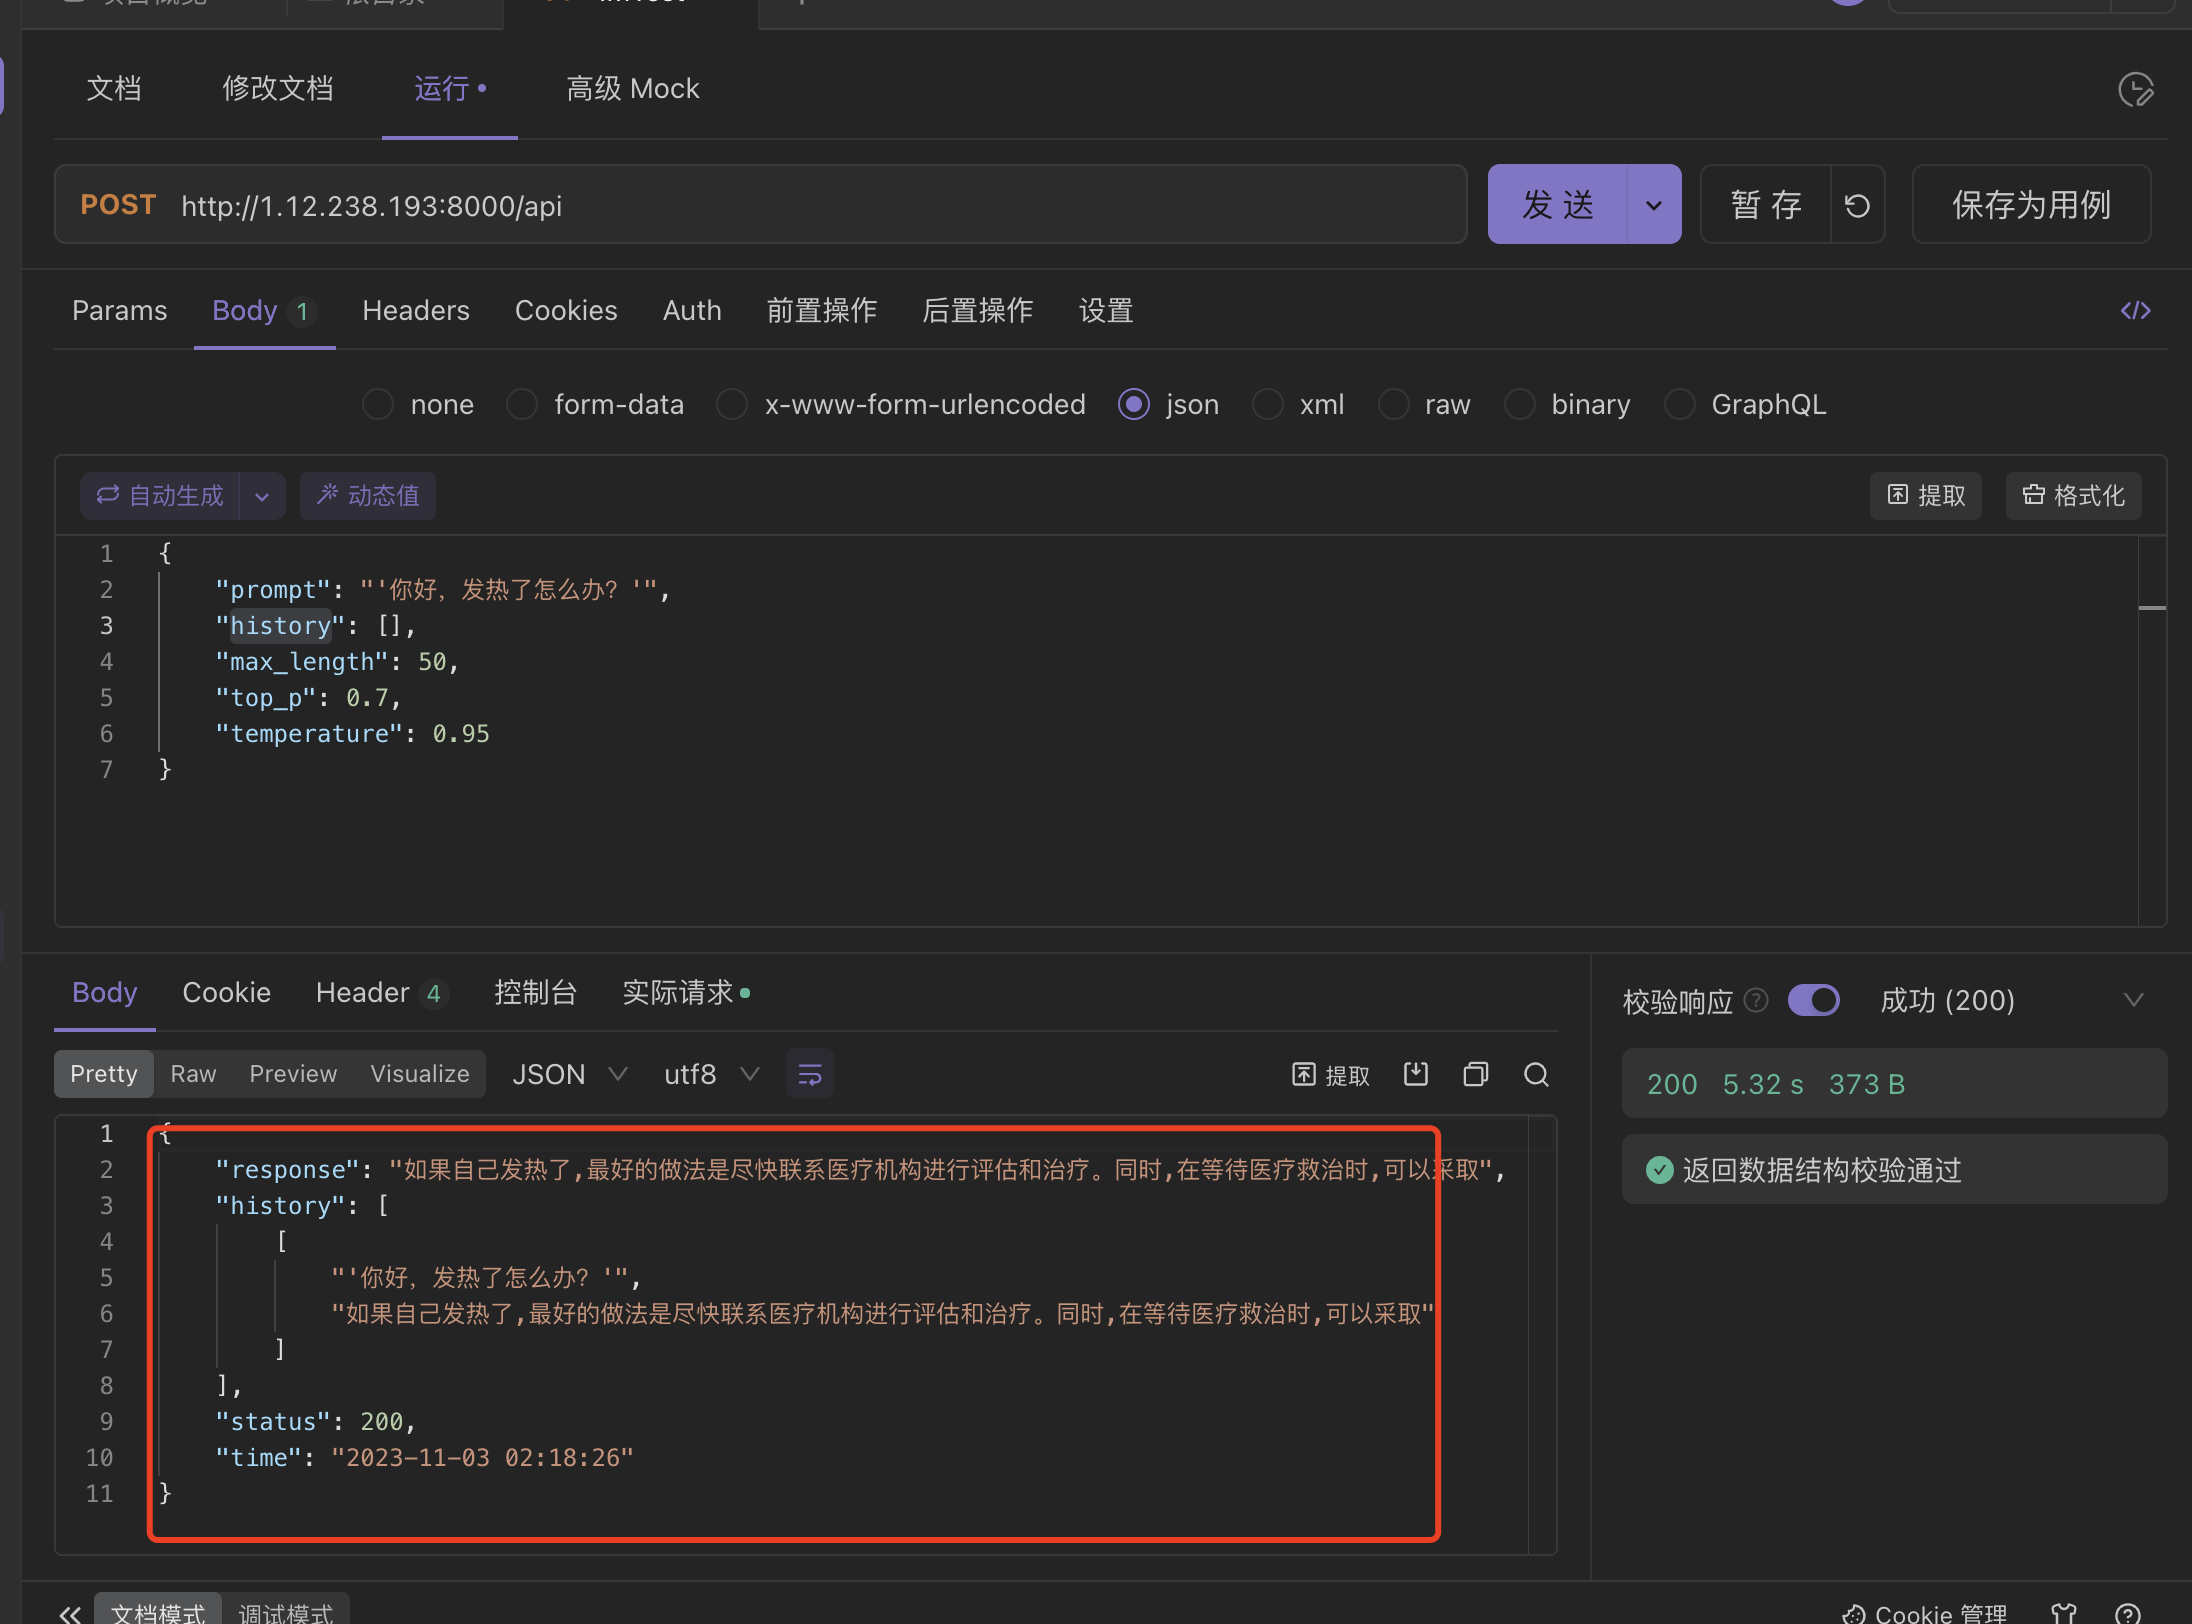Click the 自动生成 auto-generate button
Screen dimensions: 2192x1624
160,495
